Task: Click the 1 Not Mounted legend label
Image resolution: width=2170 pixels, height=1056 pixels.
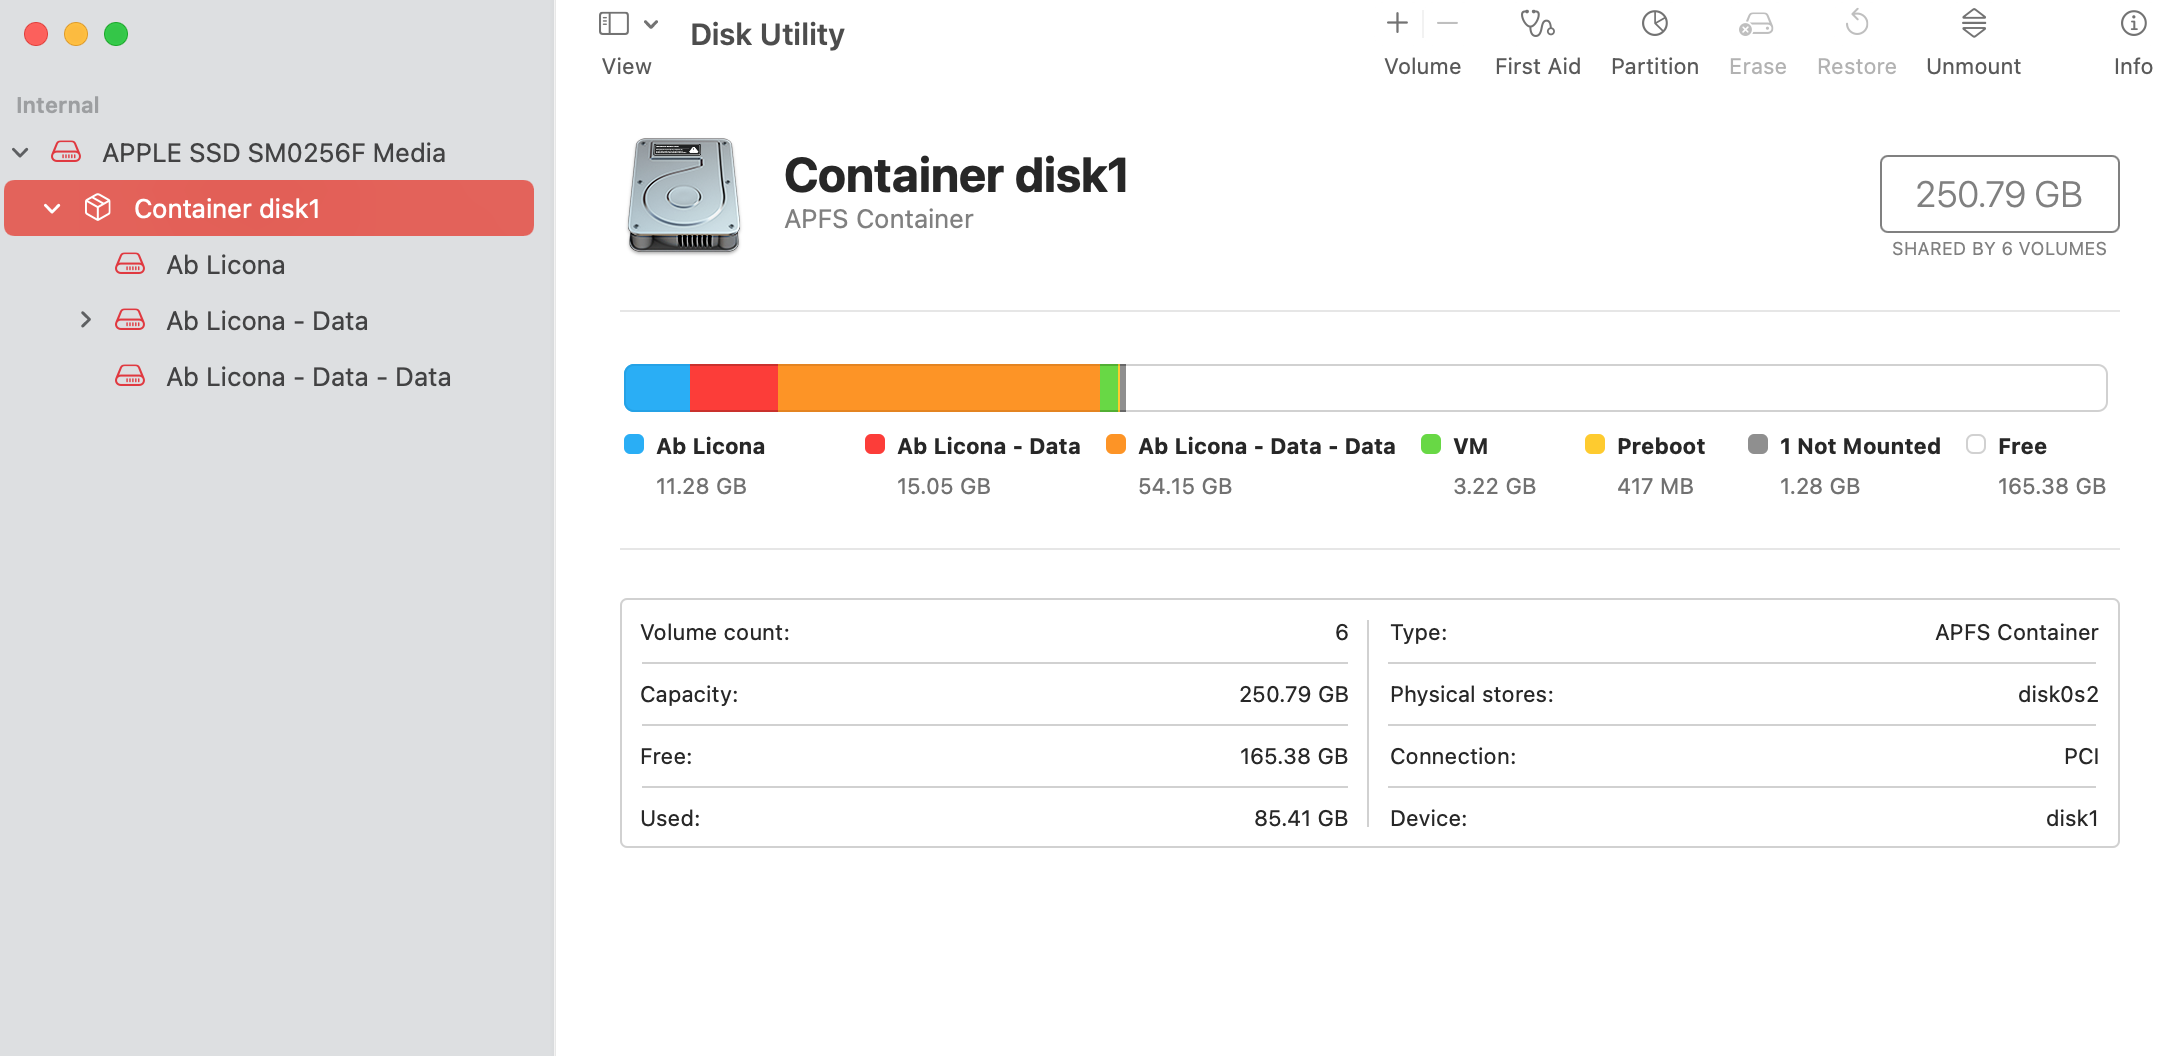Action: coord(1860,446)
